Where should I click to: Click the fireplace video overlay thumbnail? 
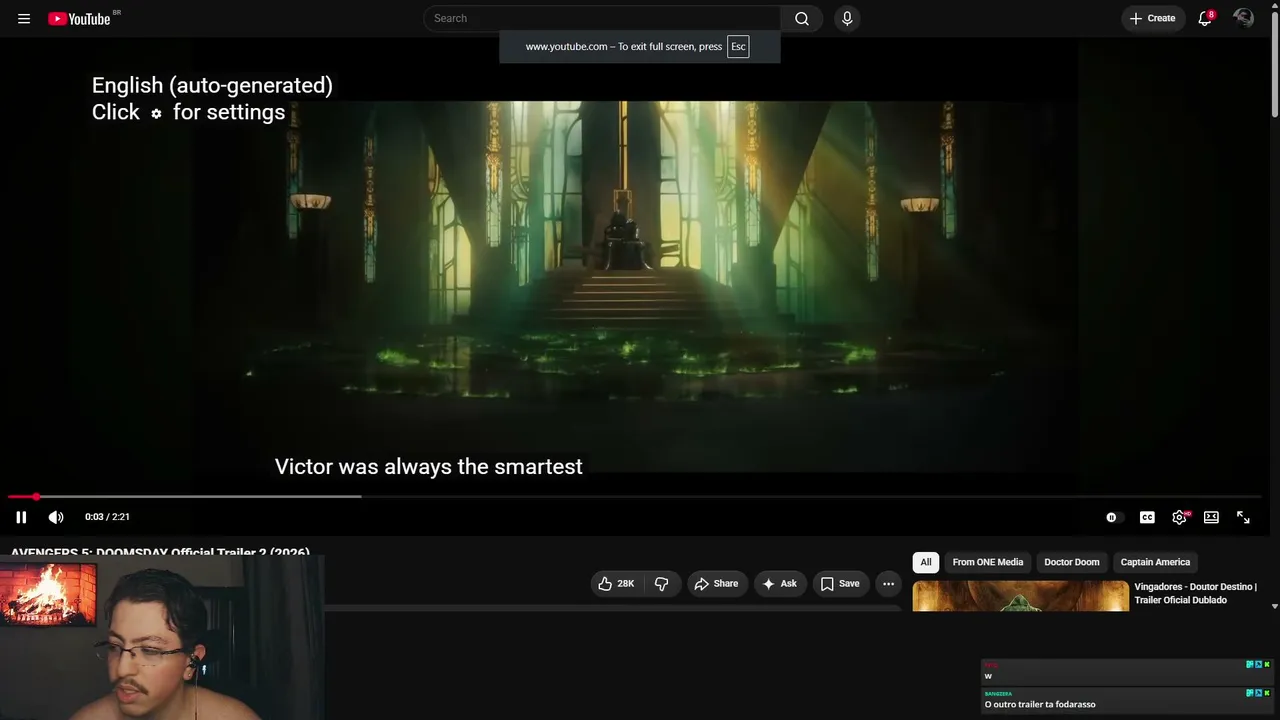(48, 594)
